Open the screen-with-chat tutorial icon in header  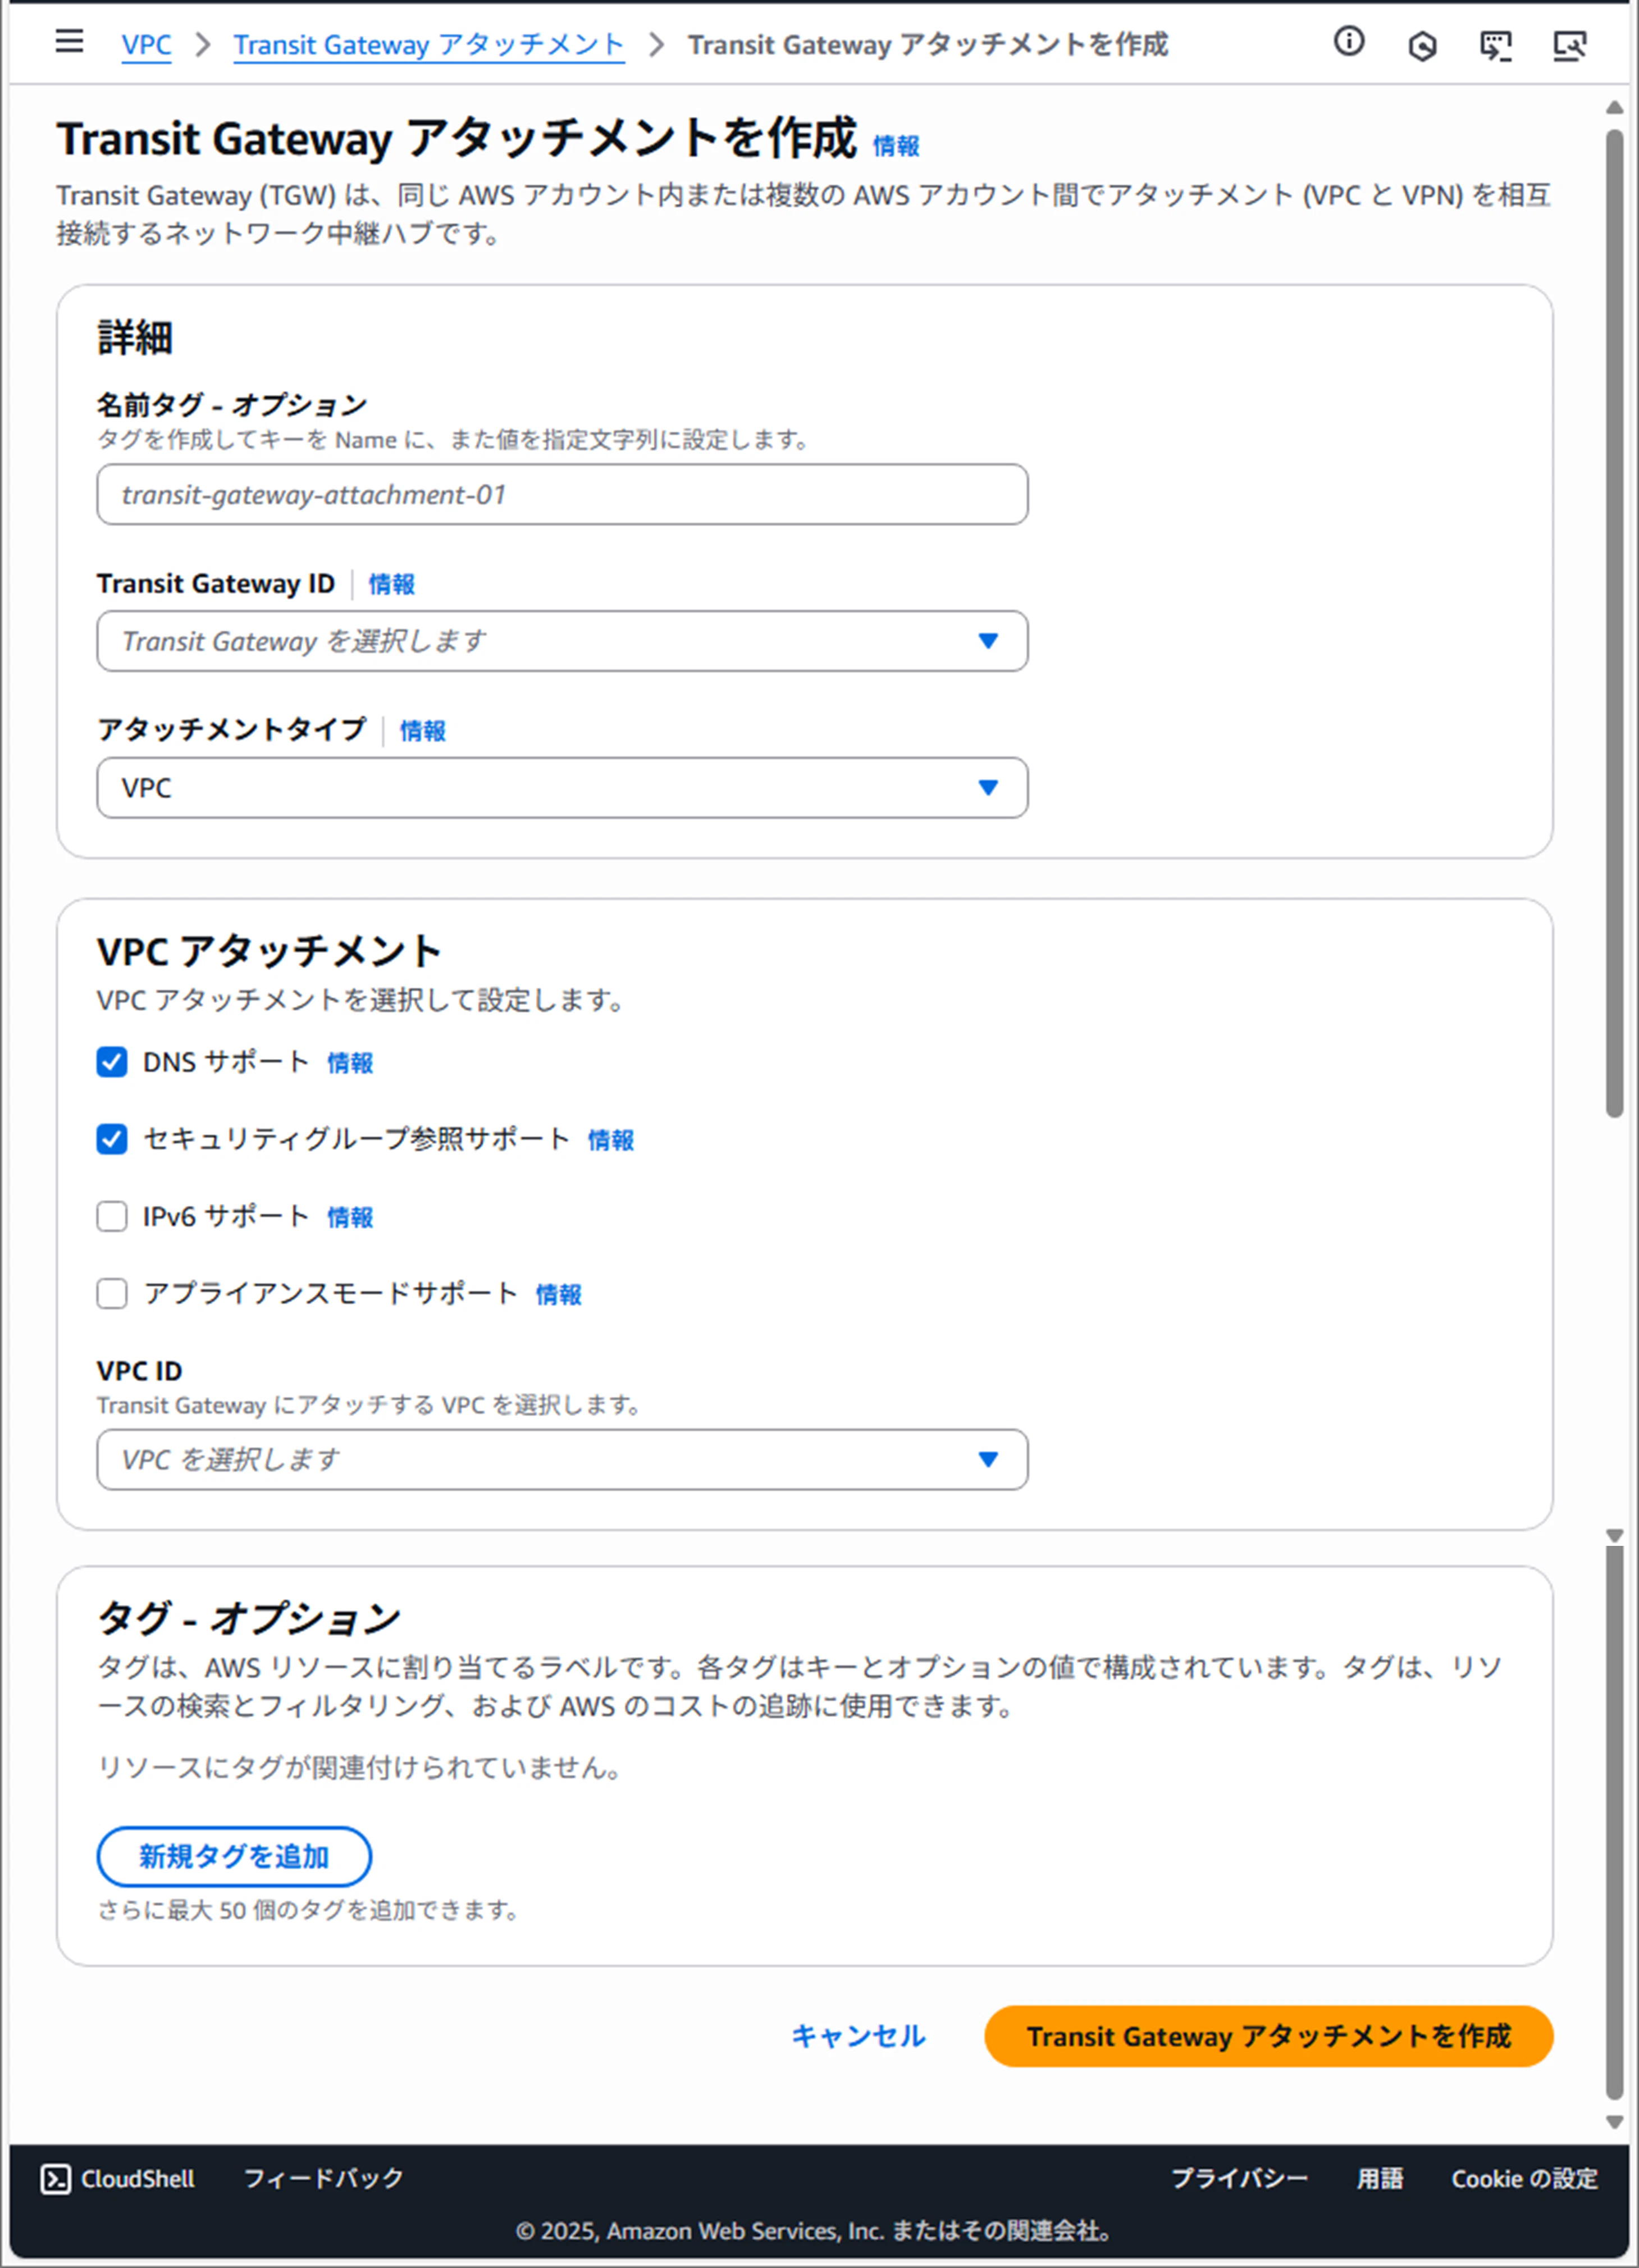click(1495, 46)
